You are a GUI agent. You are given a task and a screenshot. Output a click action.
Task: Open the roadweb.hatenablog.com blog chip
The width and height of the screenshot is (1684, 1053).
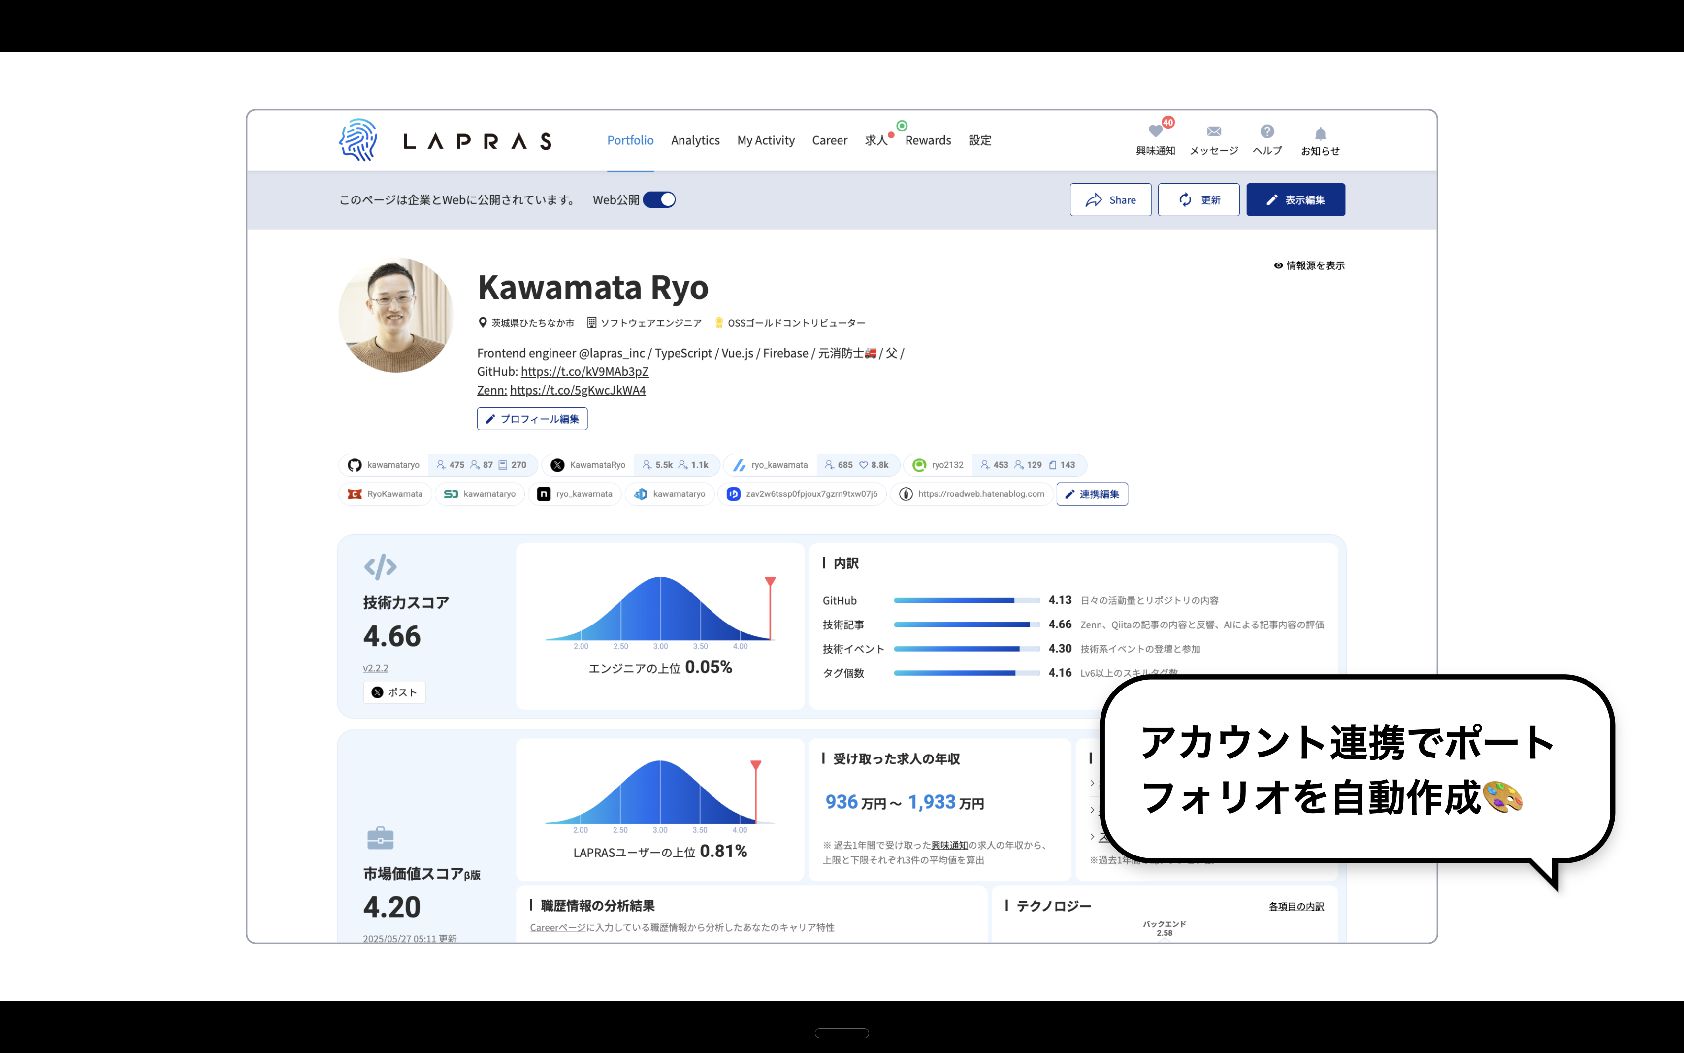972,494
